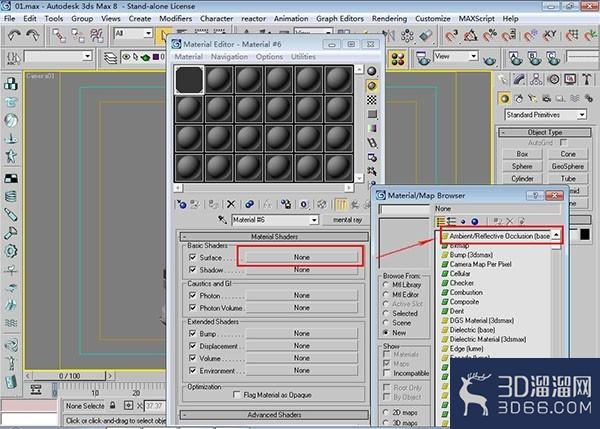The image size is (600, 429).
Task: Click the selection lock icon in status bar
Action: (112, 405)
